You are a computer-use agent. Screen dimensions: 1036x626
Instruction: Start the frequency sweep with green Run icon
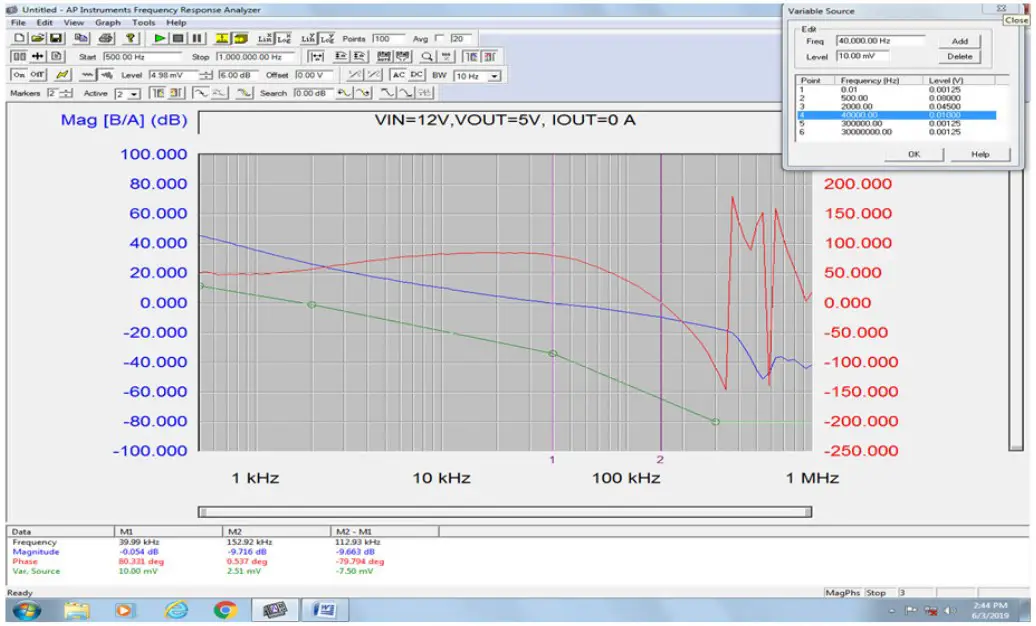pos(159,39)
